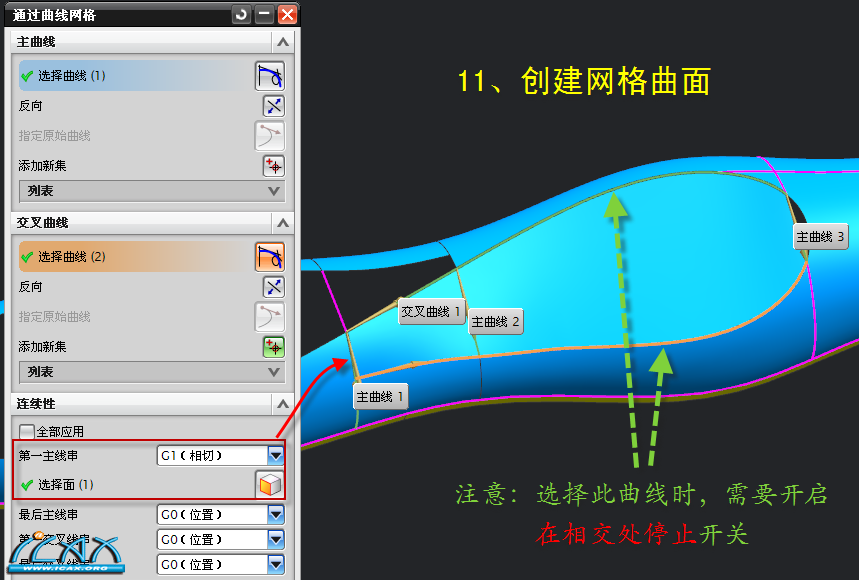Click the 交叉曲线 1 label in viewport

[x=431, y=311]
